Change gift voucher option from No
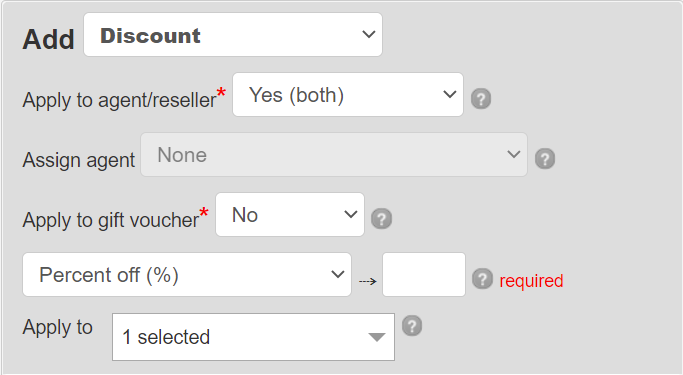 (290, 215)
